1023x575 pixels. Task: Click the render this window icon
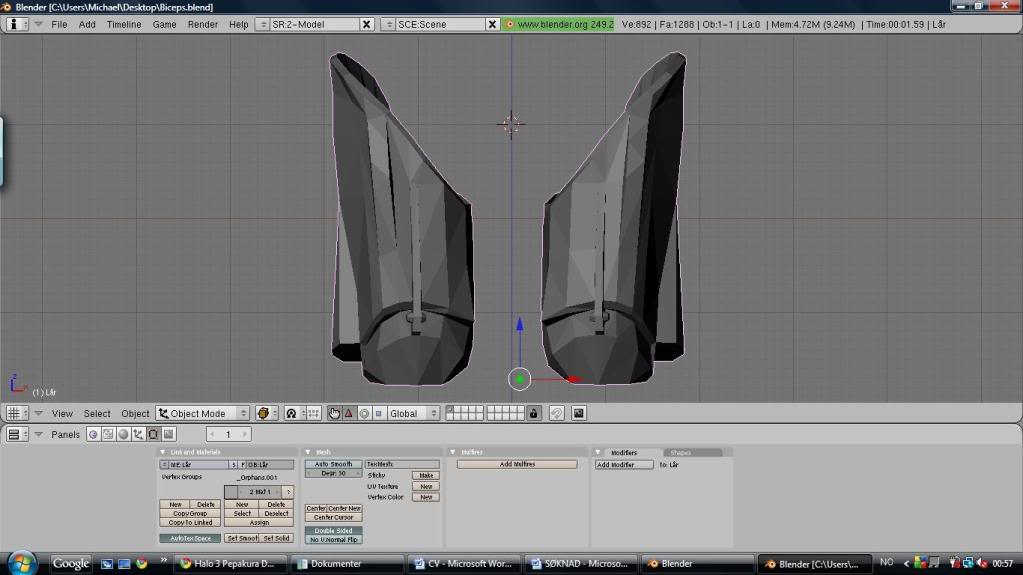pos(579,413)
